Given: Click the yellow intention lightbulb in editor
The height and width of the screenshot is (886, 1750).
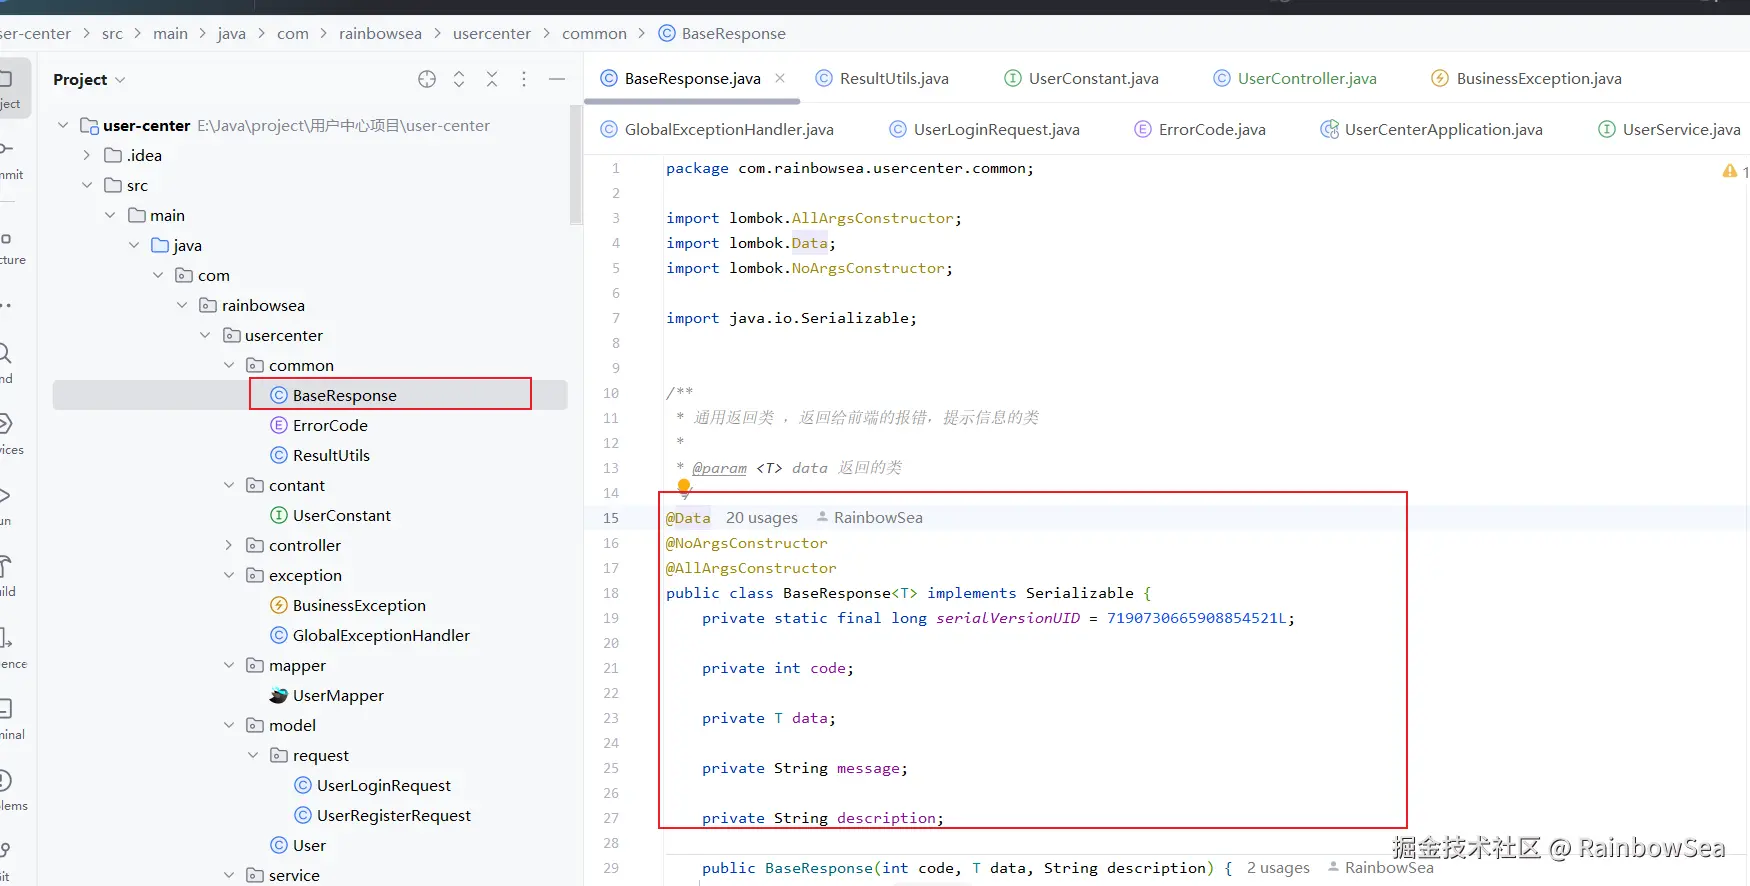Looking at the screenshot, I should coord(684,487).
